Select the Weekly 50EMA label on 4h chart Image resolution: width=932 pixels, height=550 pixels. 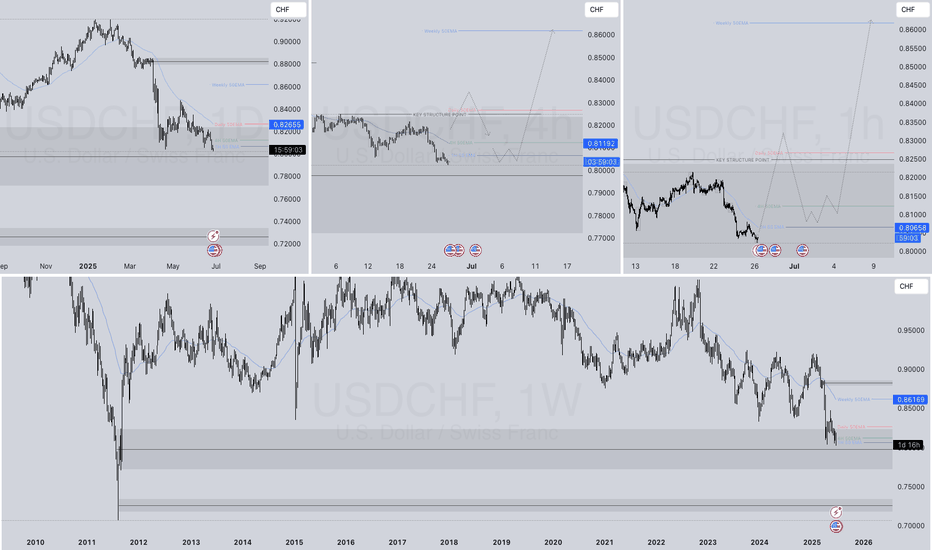coord(440,31)
